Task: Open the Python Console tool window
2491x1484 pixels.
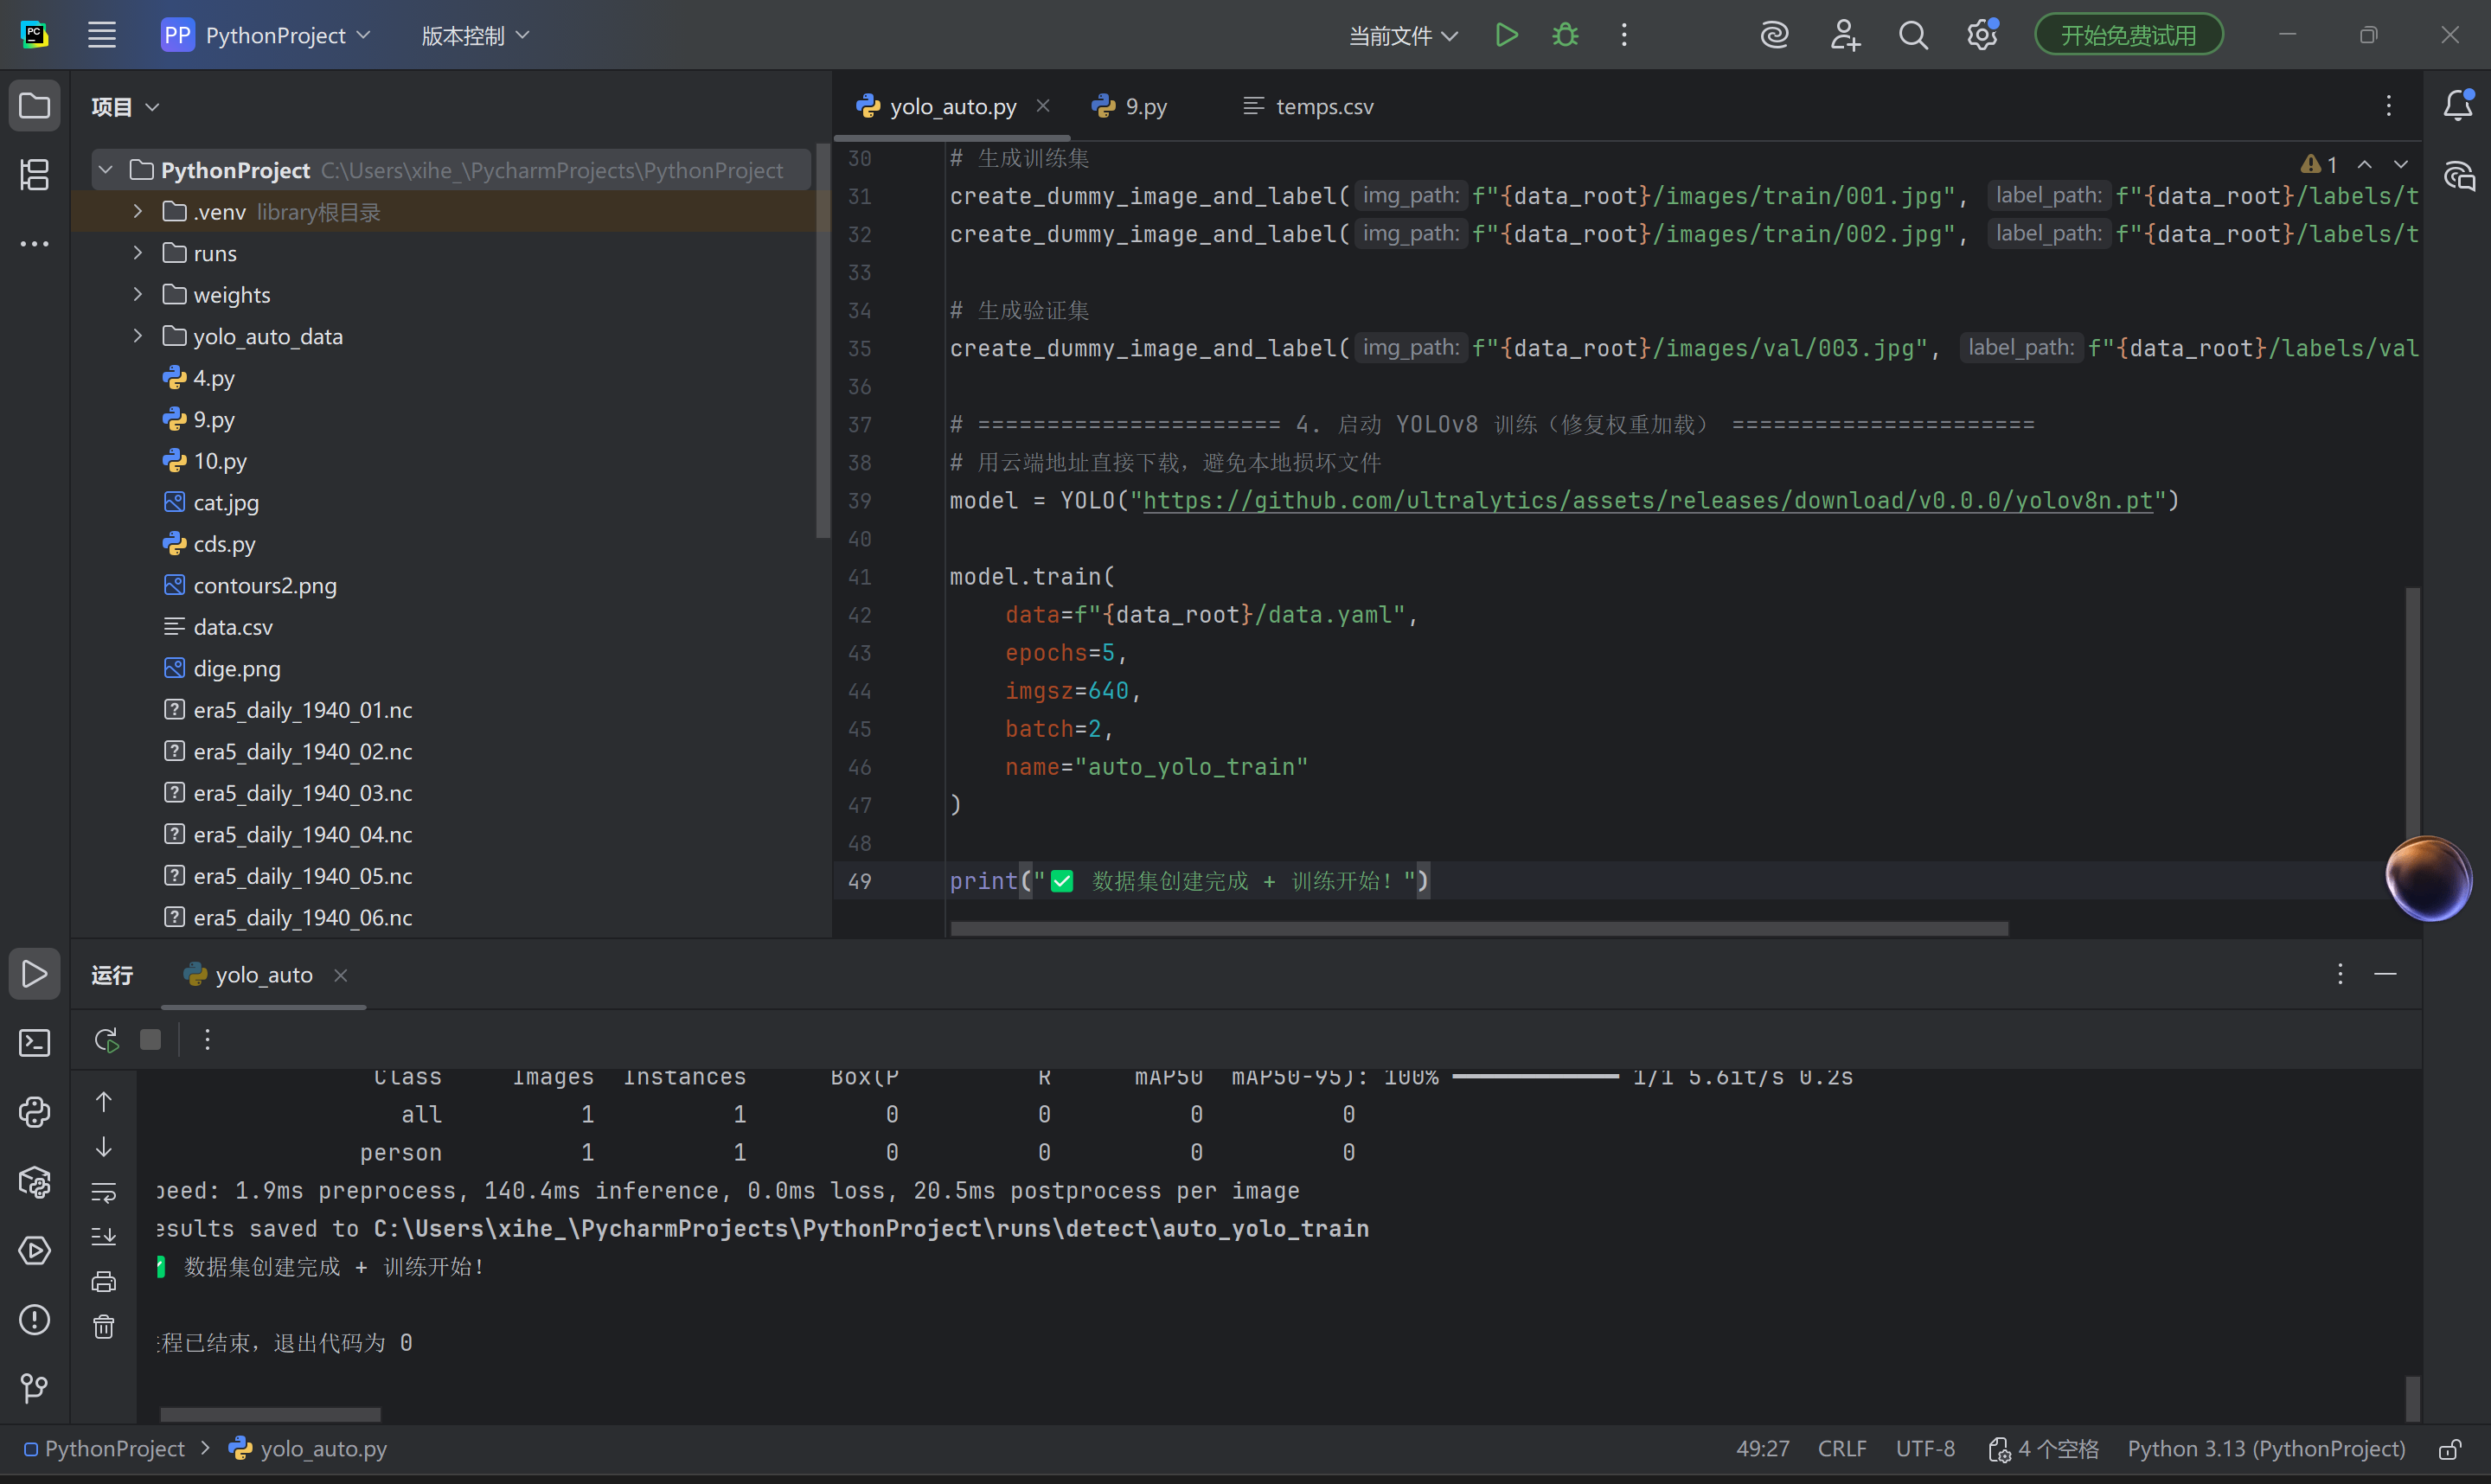Action: (x=34, y=1112)
